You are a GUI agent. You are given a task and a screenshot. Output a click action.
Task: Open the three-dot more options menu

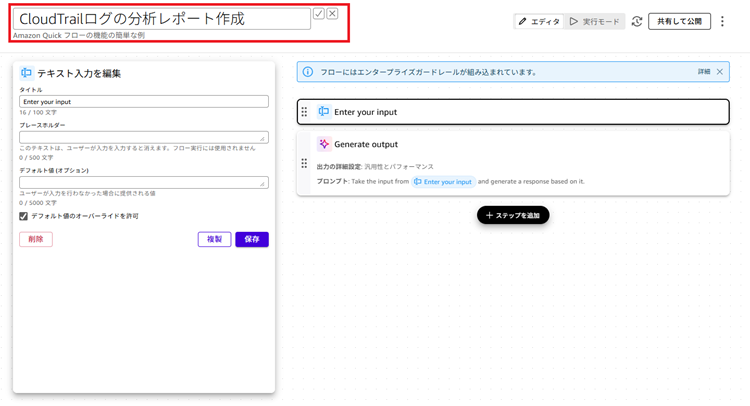(722, 21)
